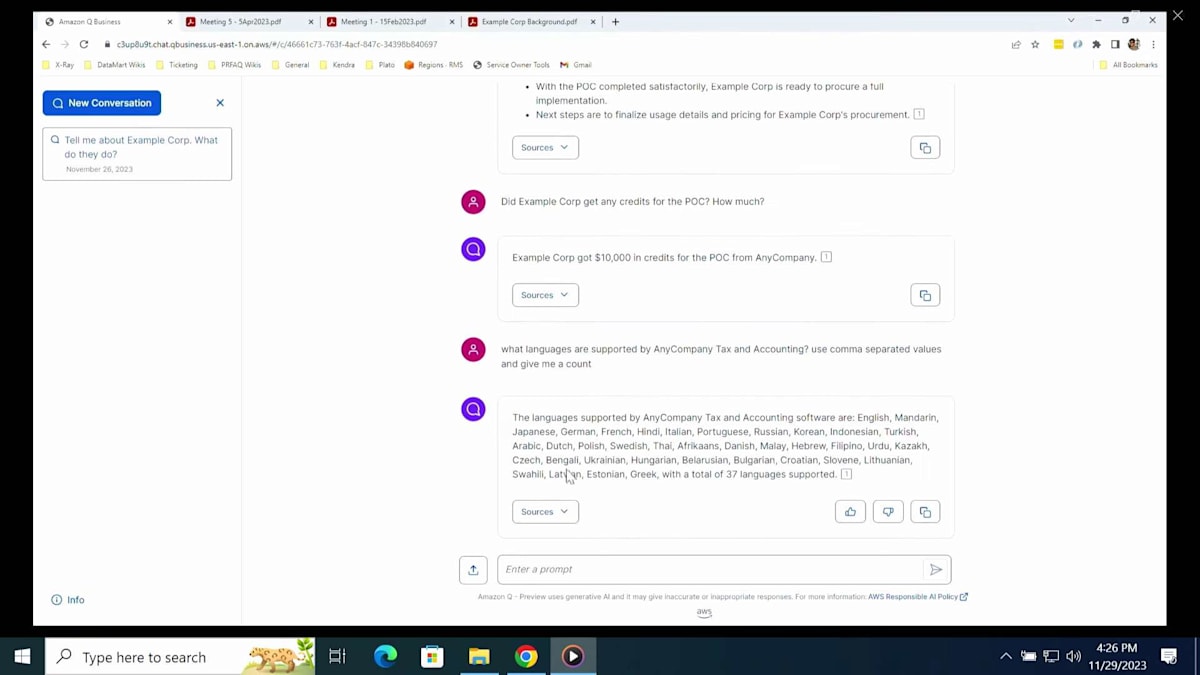The width and height of the screenshot is (1200, 675).
Task: Switch to Example Corp Background.pdf tab
Action: 531,21
